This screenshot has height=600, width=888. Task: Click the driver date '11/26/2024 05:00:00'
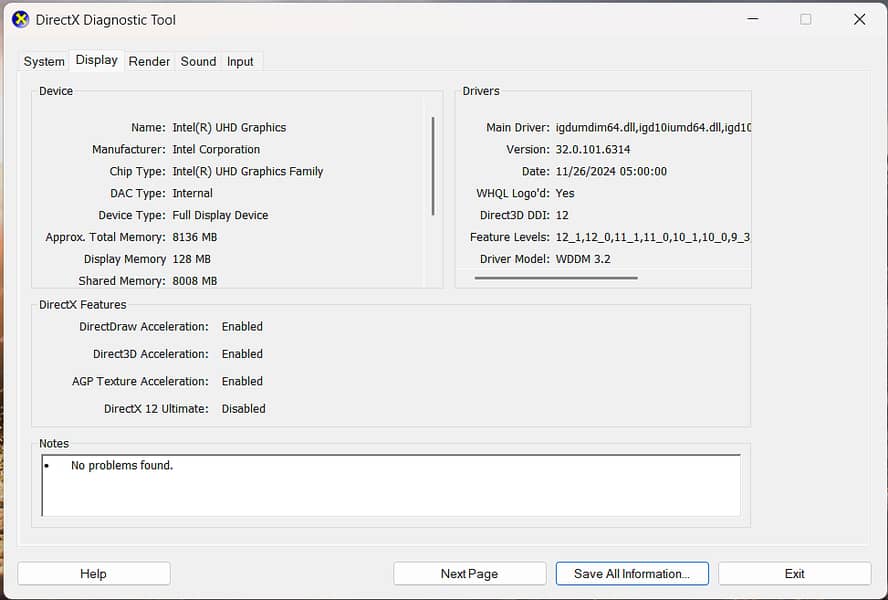(611, 171)
